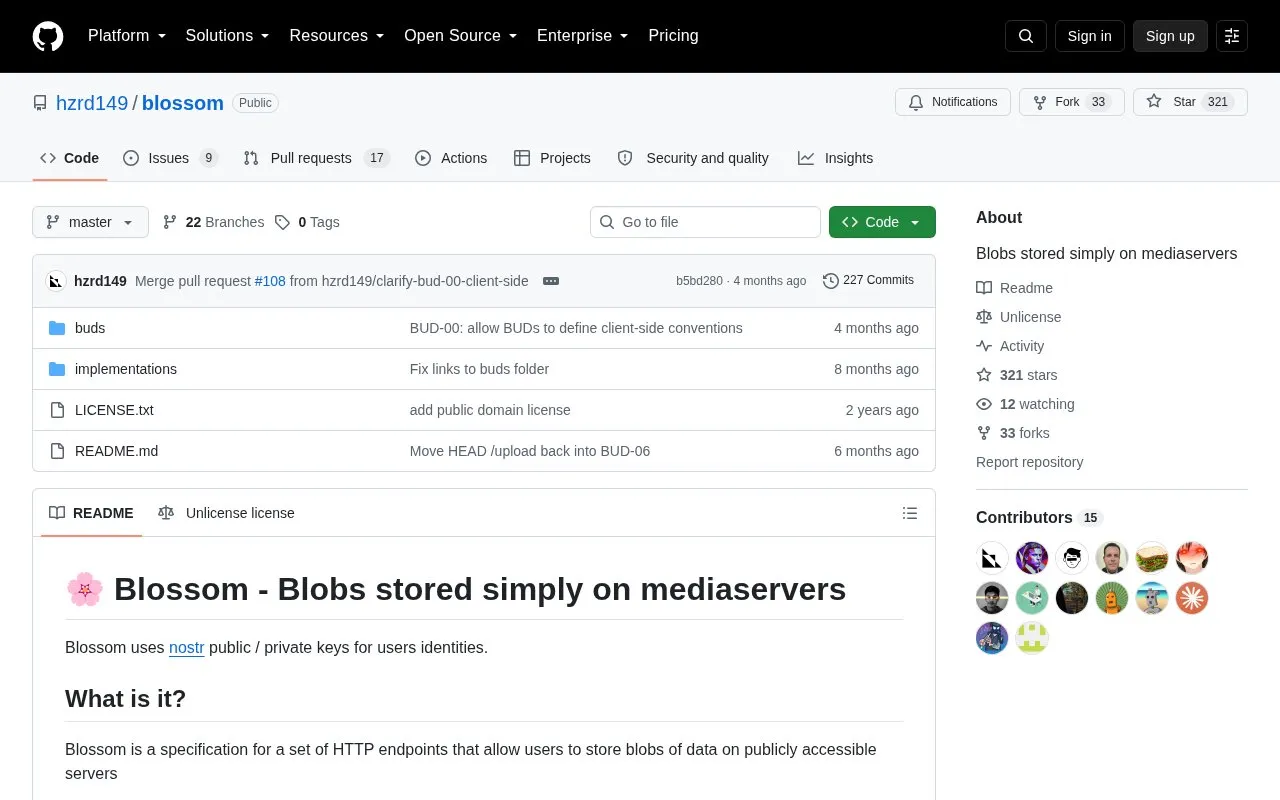Click Sign up
Image resolution: width=1280 pixels, height=800 pixels.
tap(1170, 36)
